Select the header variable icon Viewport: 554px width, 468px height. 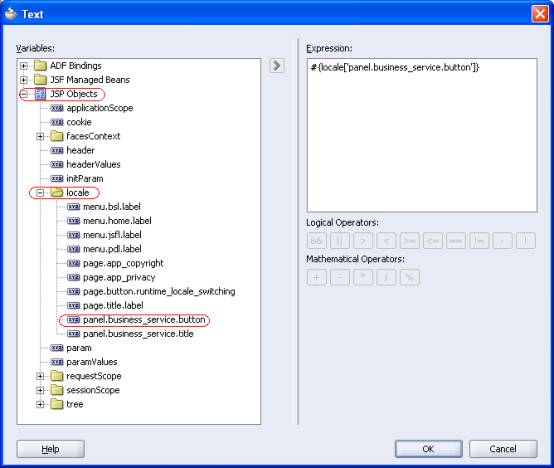click(57, 150)
